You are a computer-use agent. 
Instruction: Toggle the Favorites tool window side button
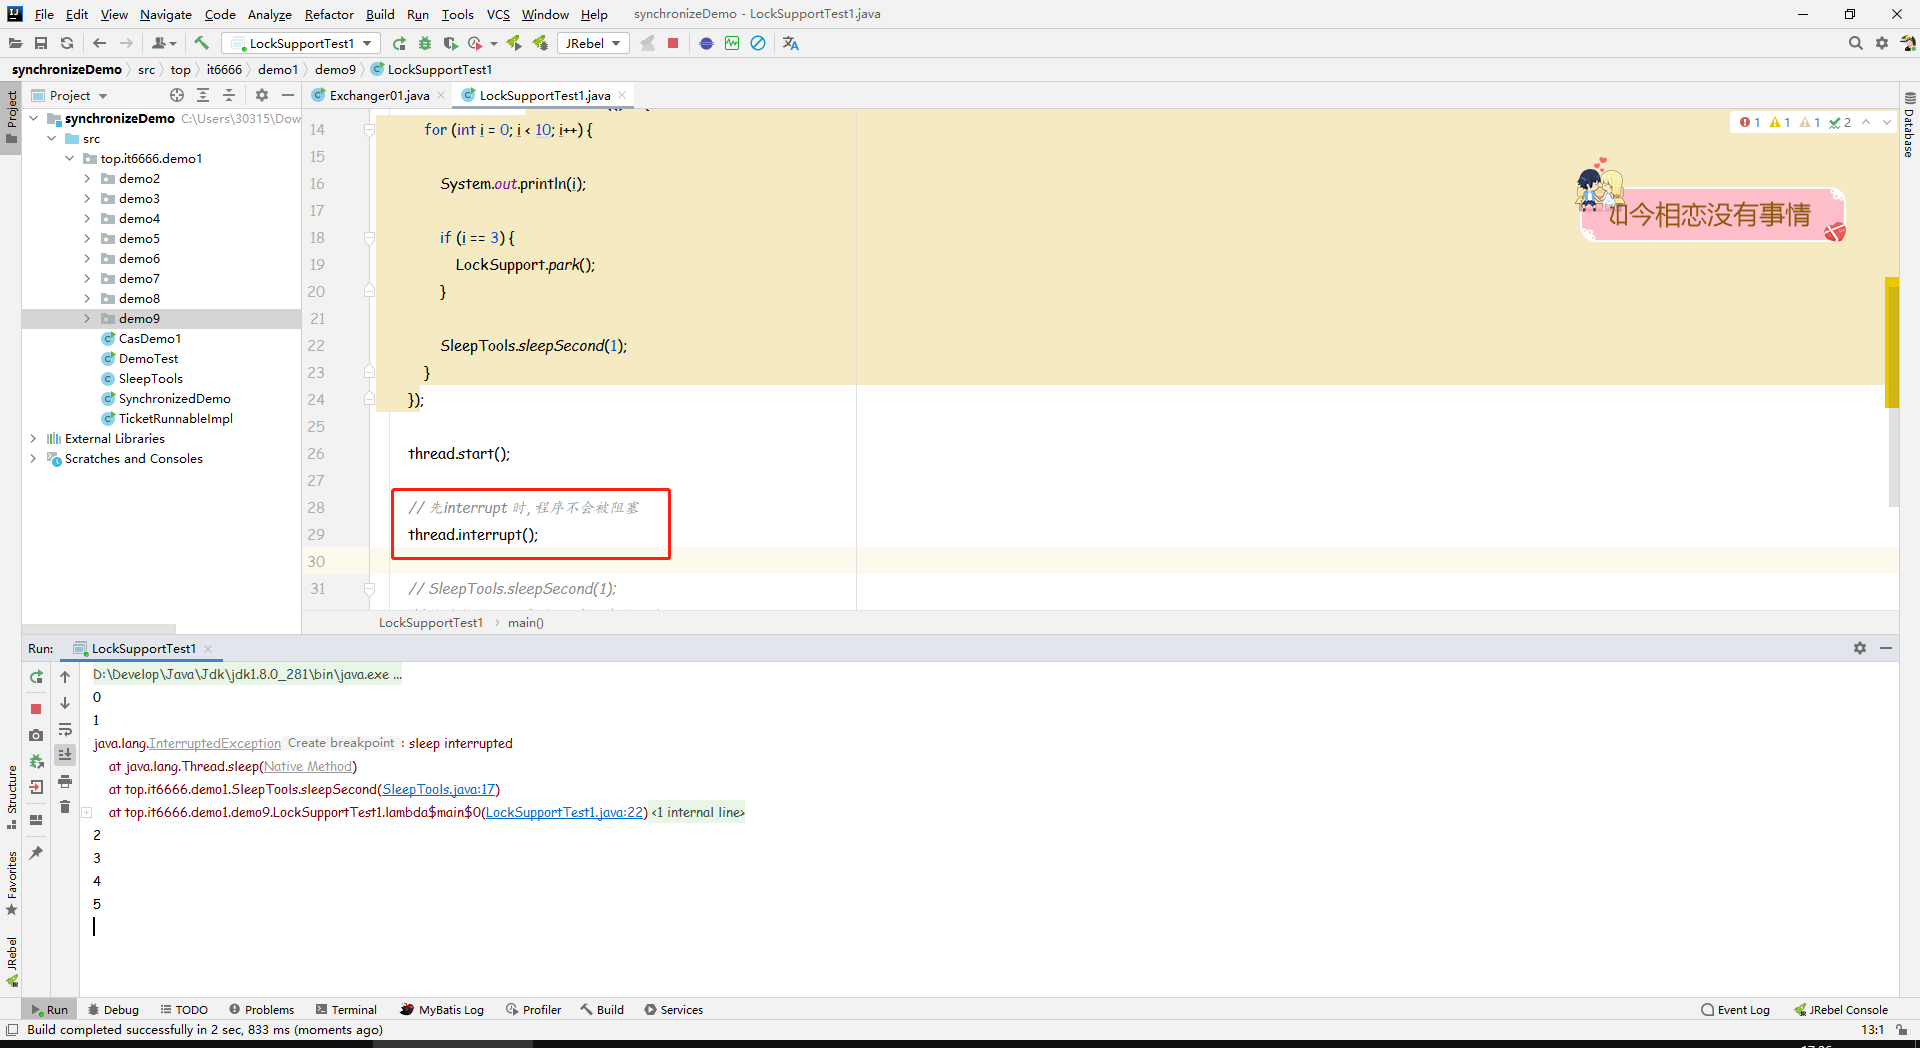(x=11, y=883)
